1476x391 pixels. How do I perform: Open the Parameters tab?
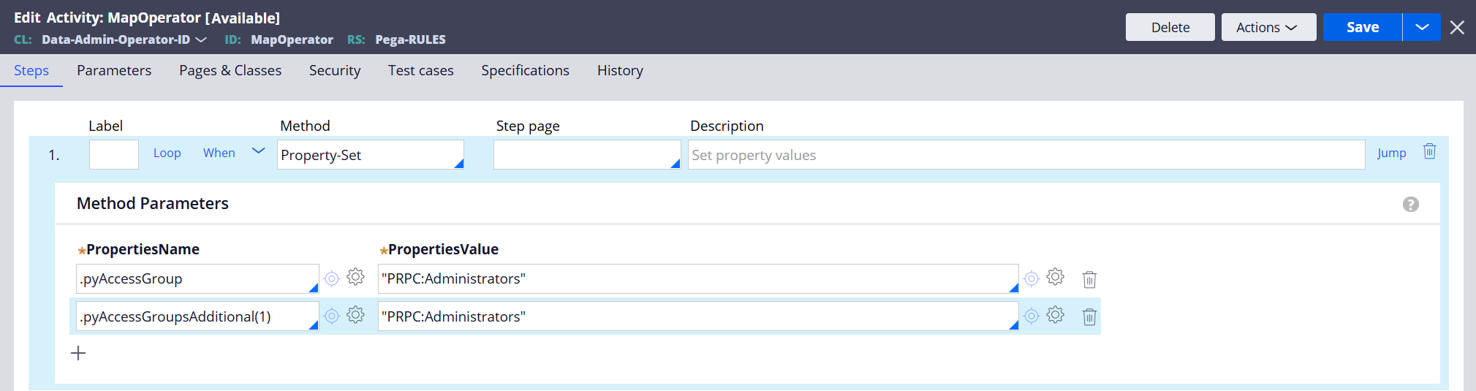tap(114, 70)
